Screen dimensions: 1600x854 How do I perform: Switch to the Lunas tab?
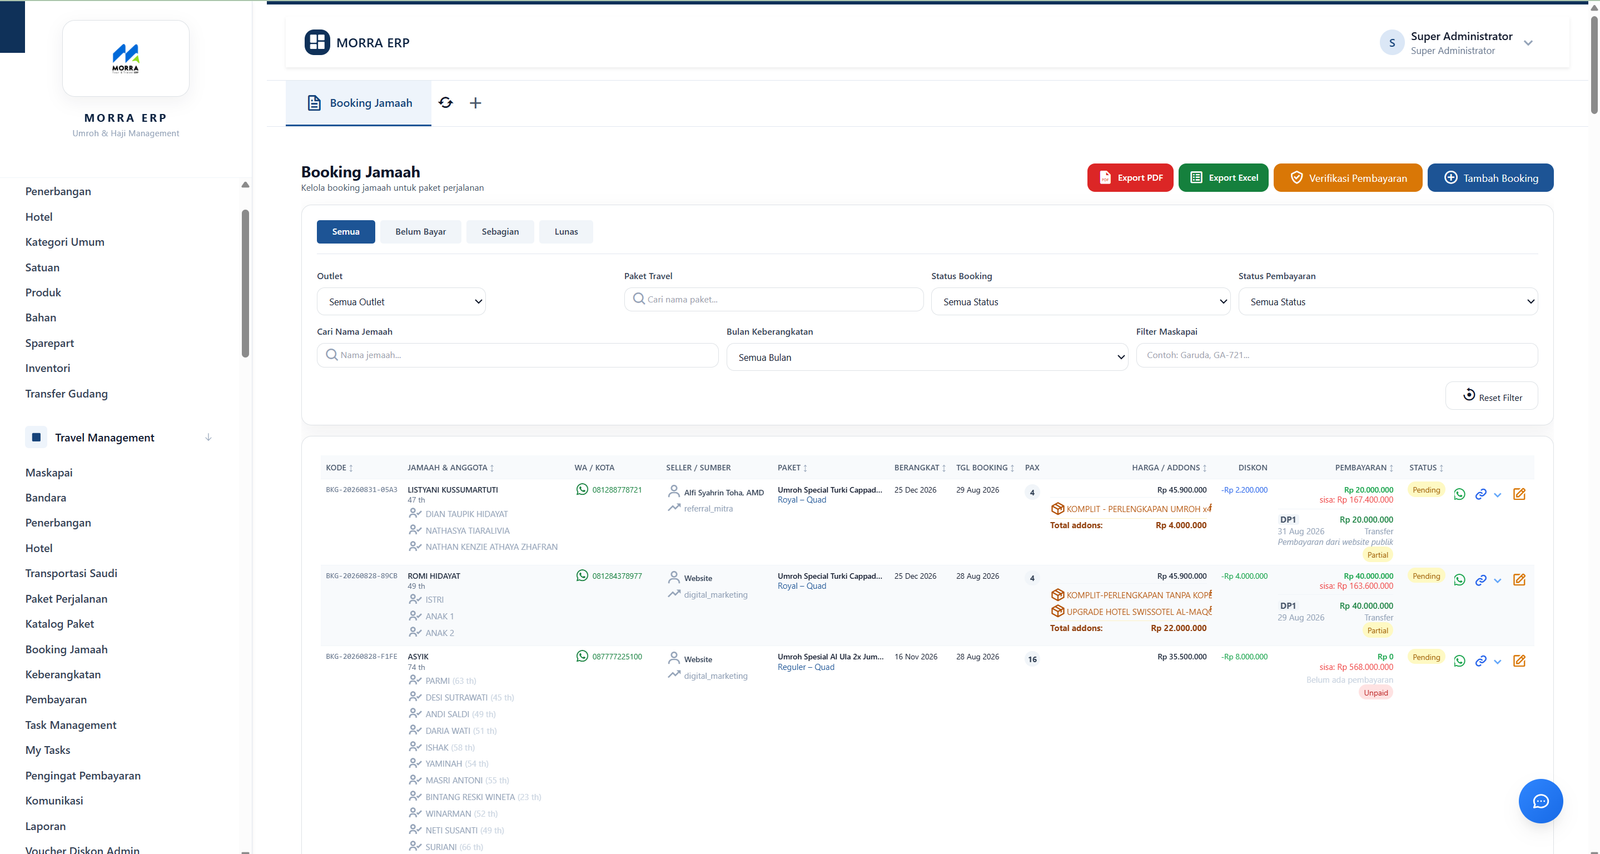(566, 232)
